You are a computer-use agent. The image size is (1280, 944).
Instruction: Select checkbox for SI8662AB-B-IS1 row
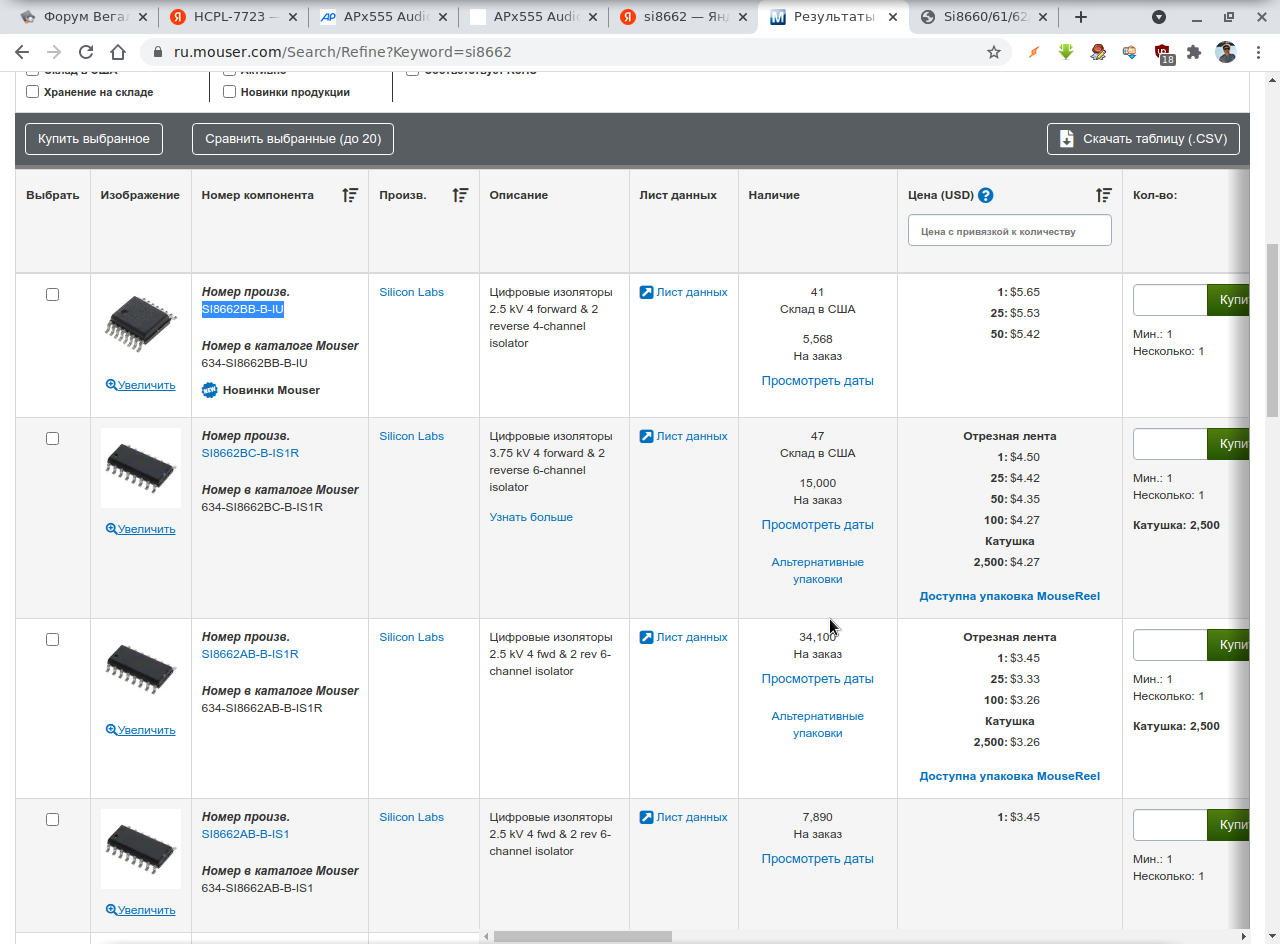(53, 819)
